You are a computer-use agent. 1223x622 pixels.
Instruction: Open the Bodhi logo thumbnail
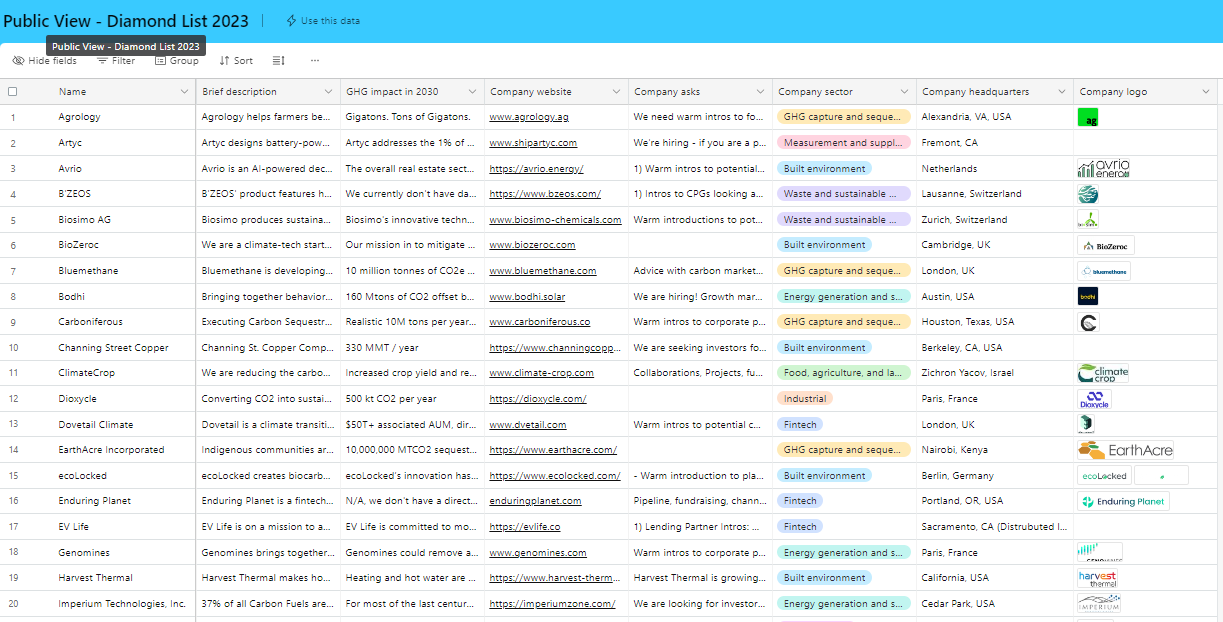click(x=1088, y=296)
